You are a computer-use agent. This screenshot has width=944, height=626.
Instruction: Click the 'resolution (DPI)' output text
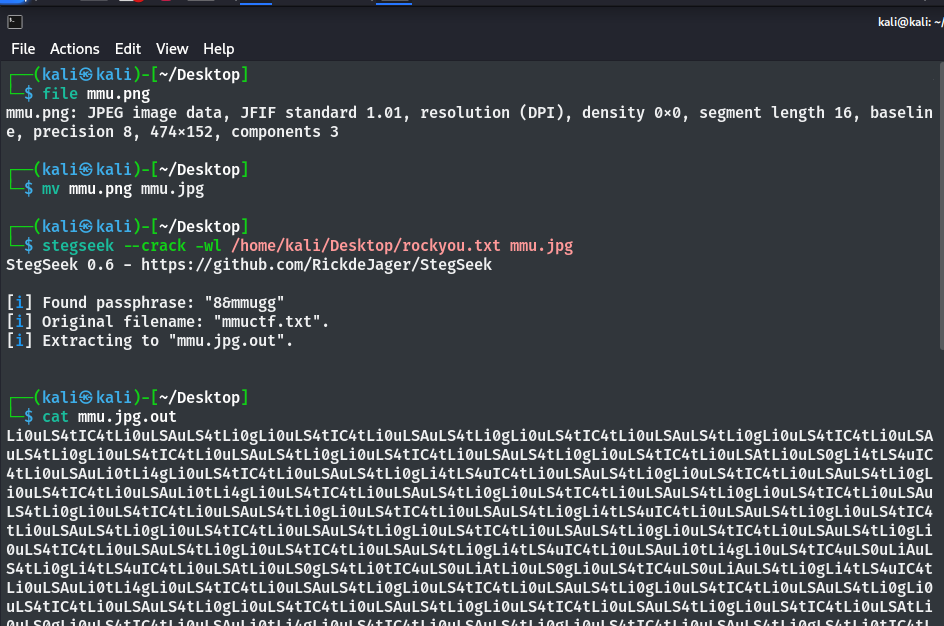(494, 113)
